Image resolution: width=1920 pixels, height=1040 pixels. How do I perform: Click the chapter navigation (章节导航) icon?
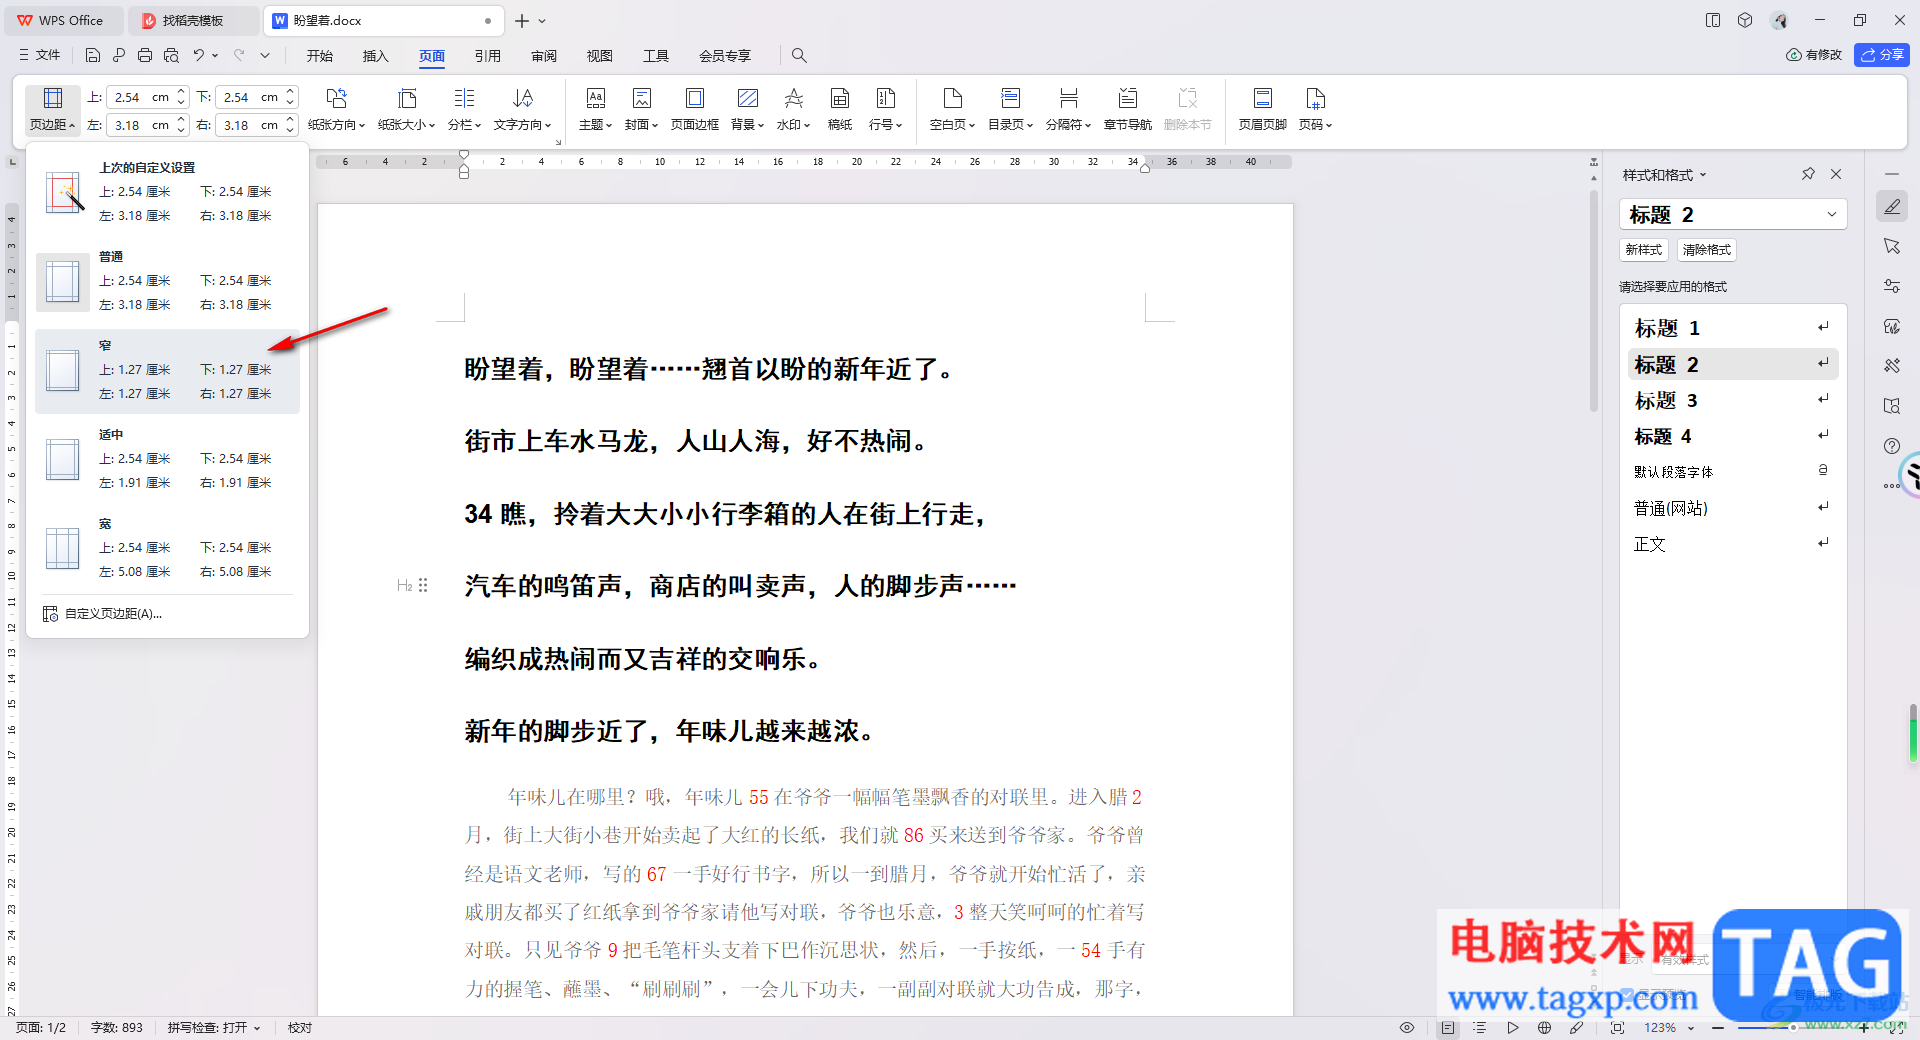(1128, 109)
